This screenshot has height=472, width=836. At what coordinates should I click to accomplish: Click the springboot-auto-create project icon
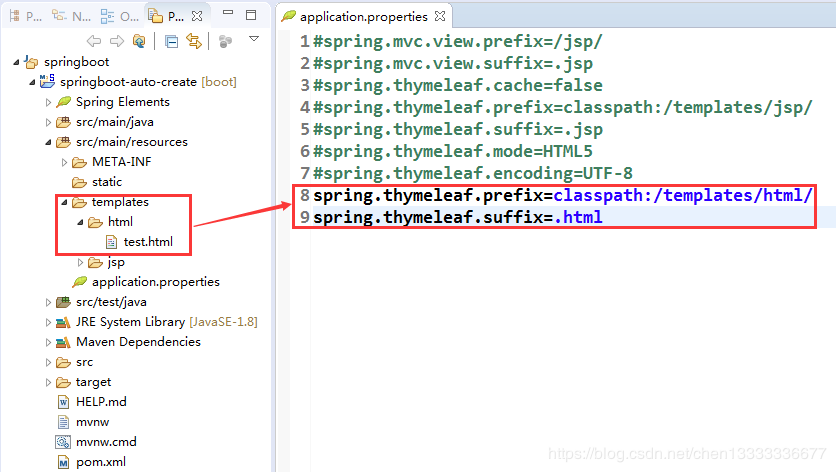click(47, 81)
